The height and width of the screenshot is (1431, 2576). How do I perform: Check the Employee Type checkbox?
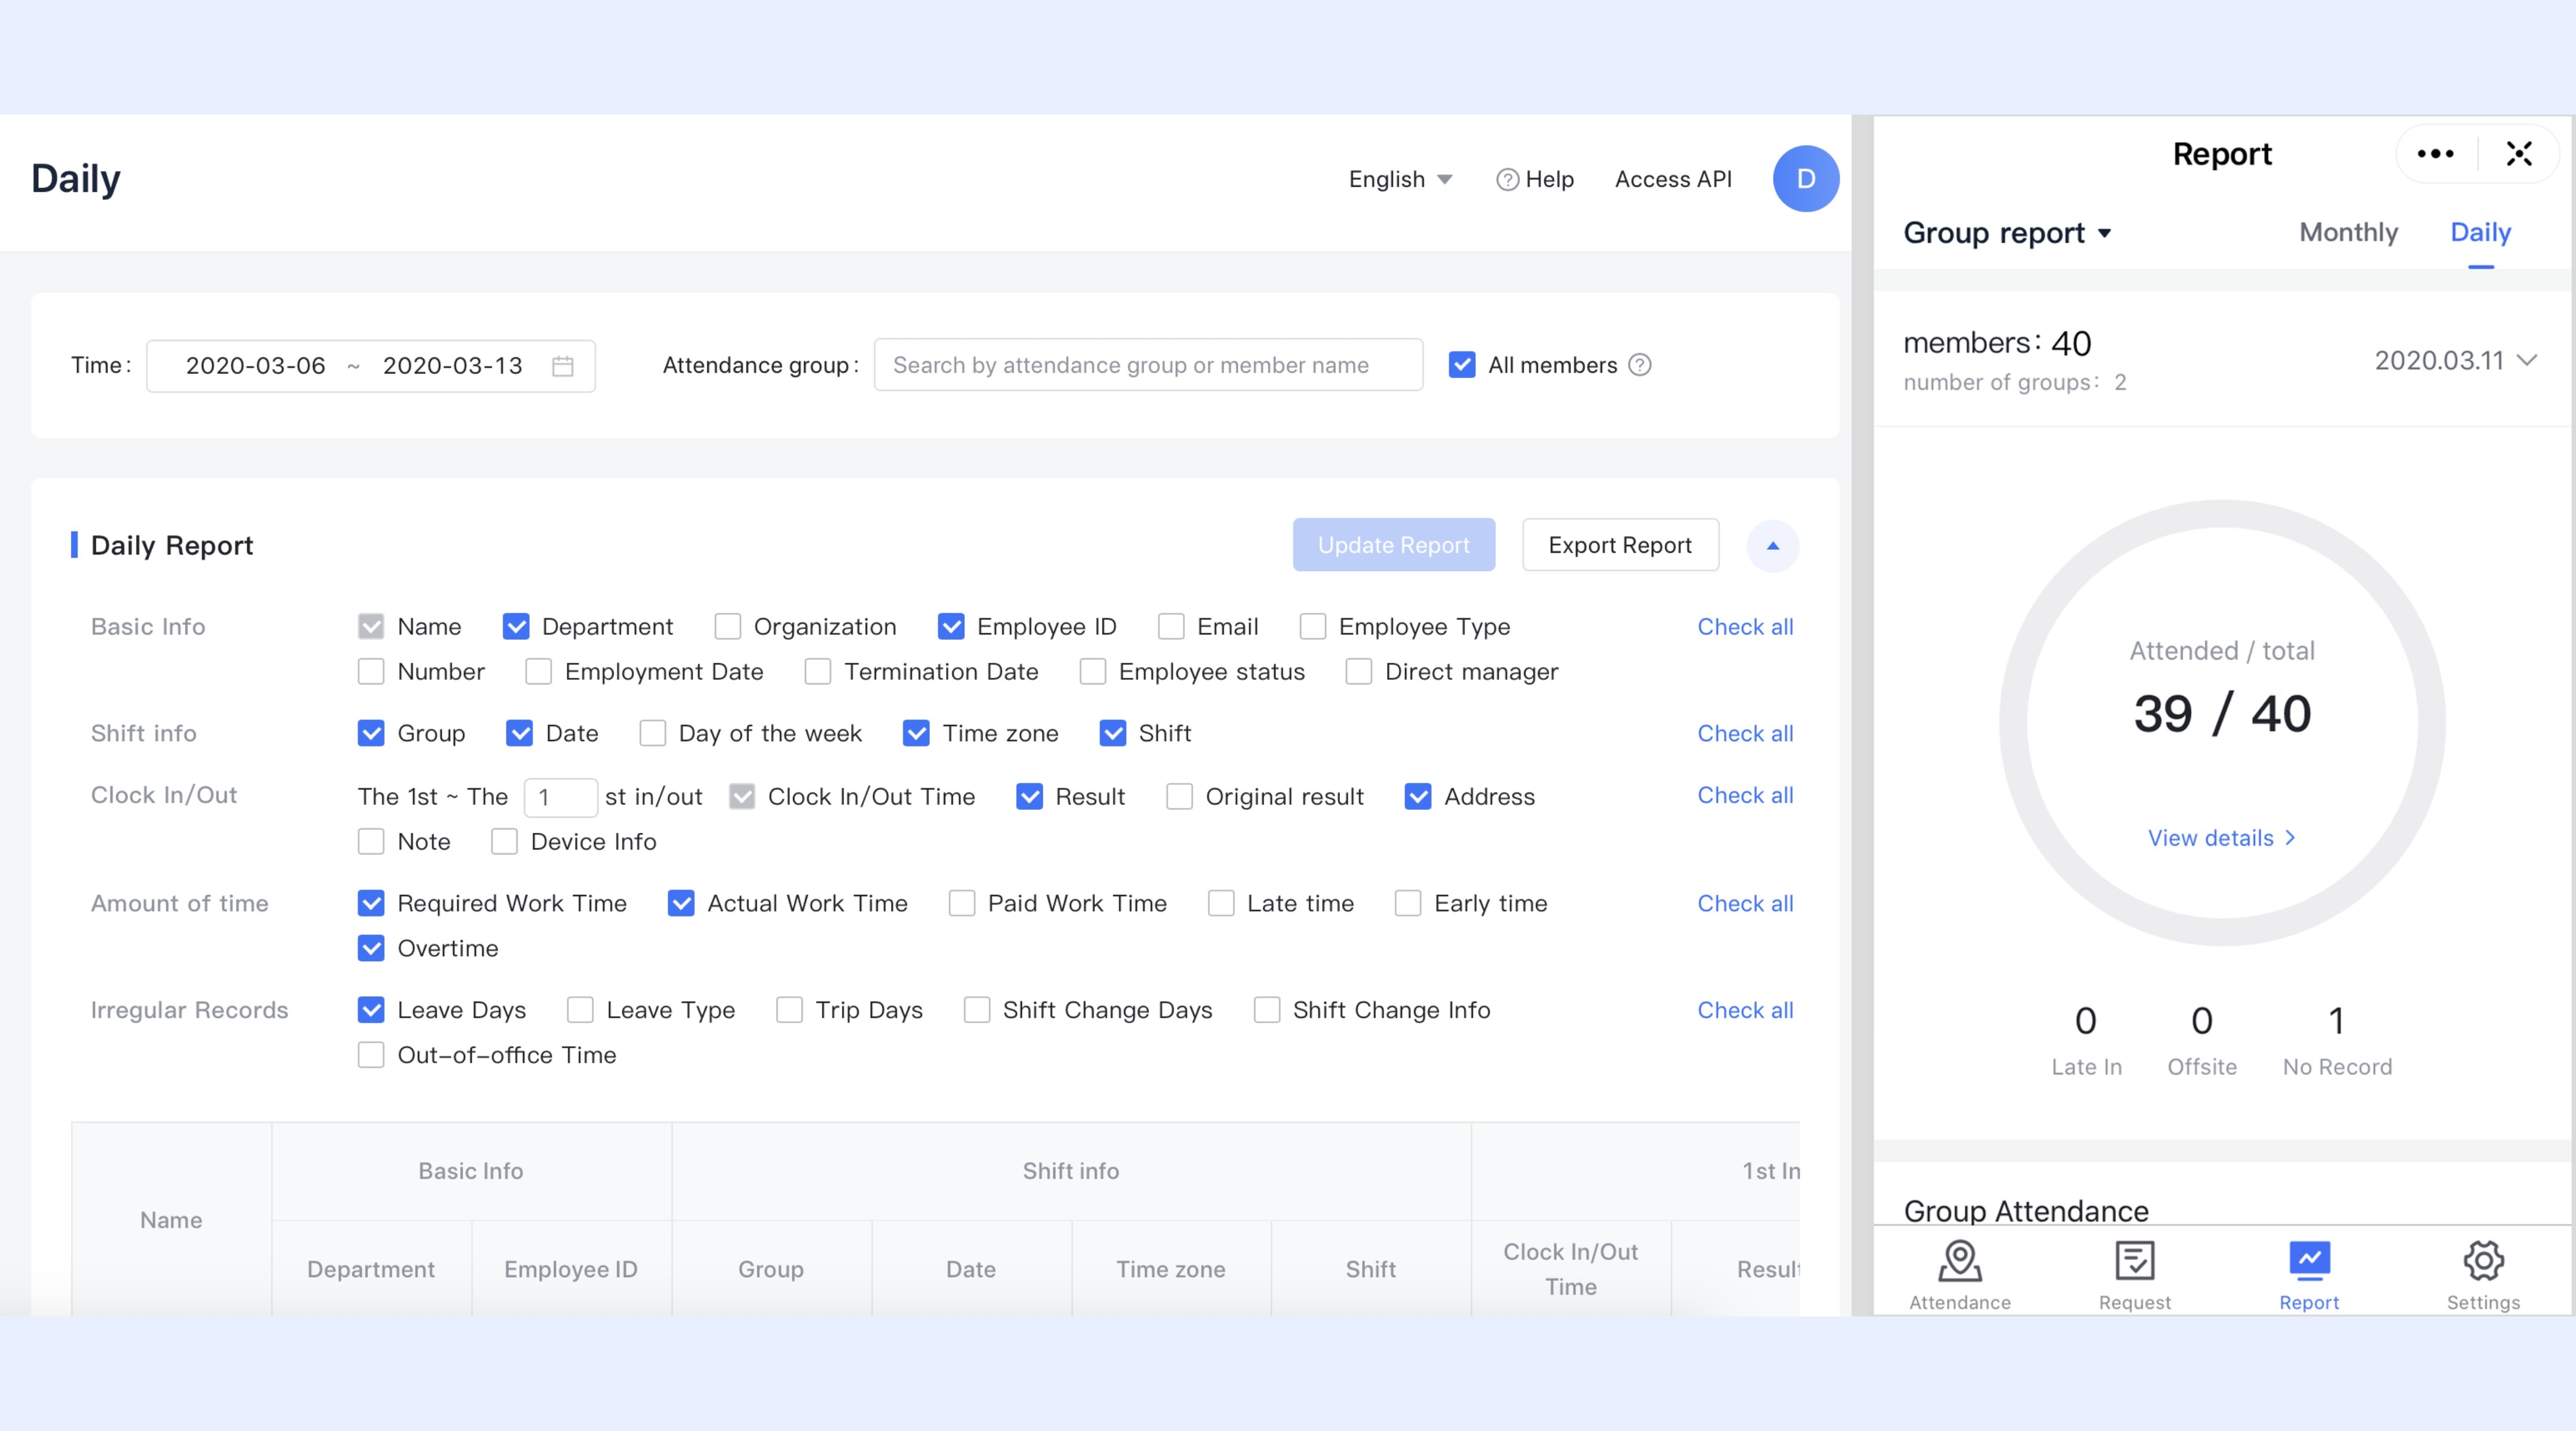pos(1313,627)
